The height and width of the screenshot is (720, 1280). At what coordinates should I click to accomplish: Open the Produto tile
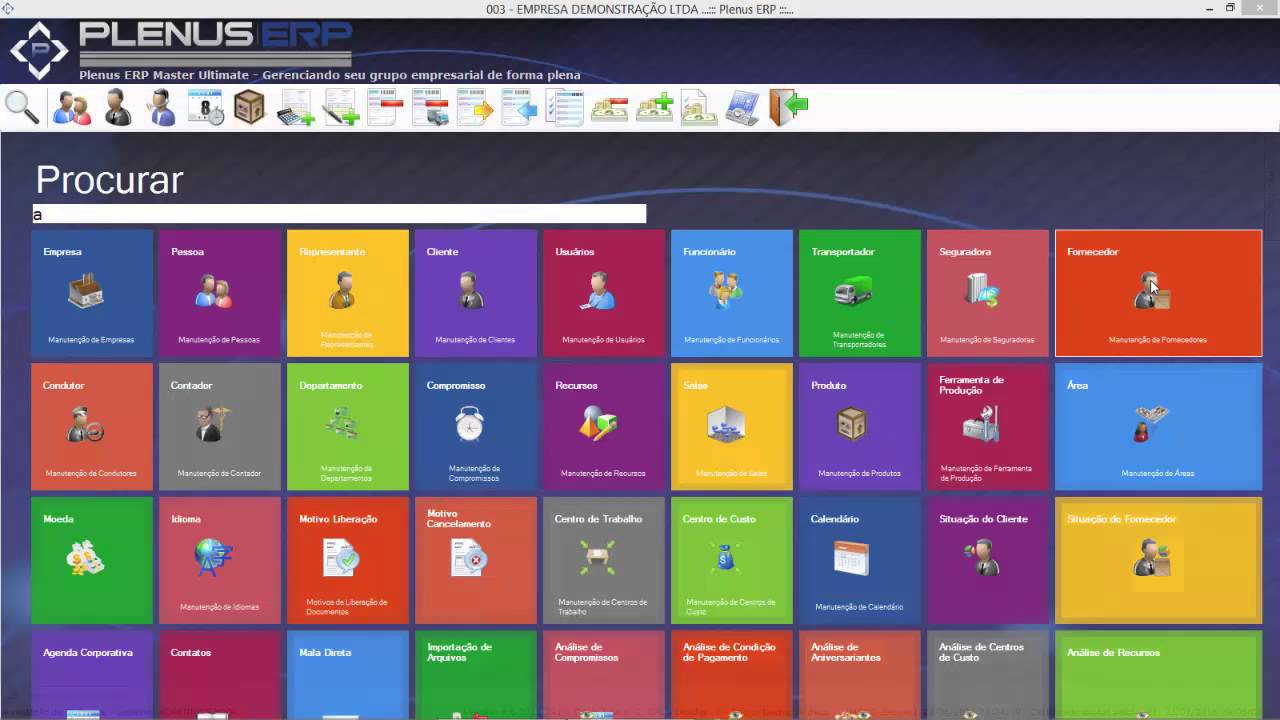point(860,427)
